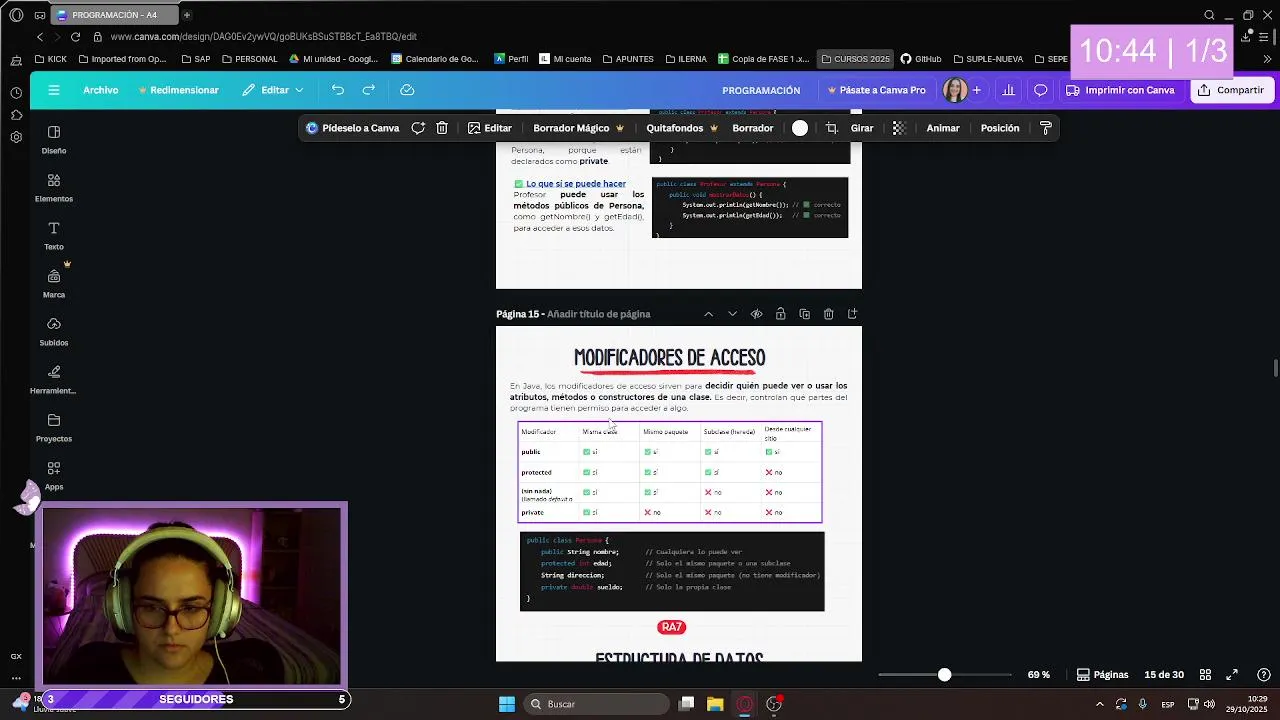Open the Canva hamburger main menu

point(54,90)
